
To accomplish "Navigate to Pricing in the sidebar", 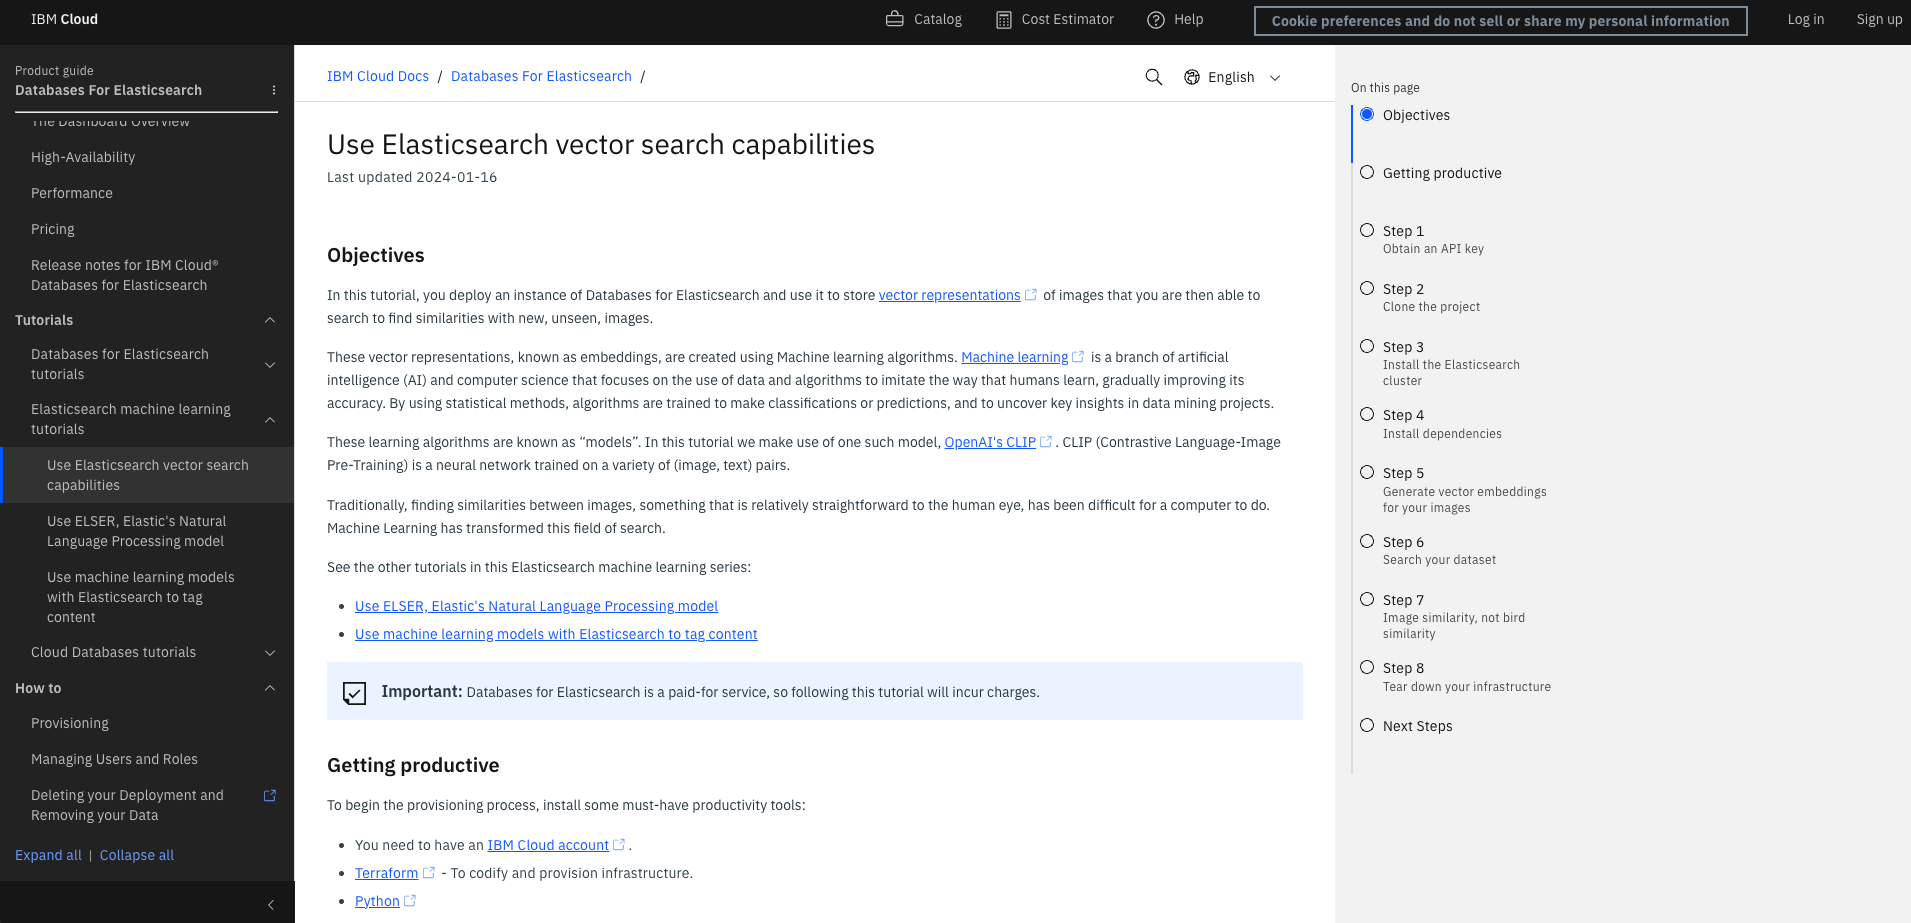I will pos(52,229).
